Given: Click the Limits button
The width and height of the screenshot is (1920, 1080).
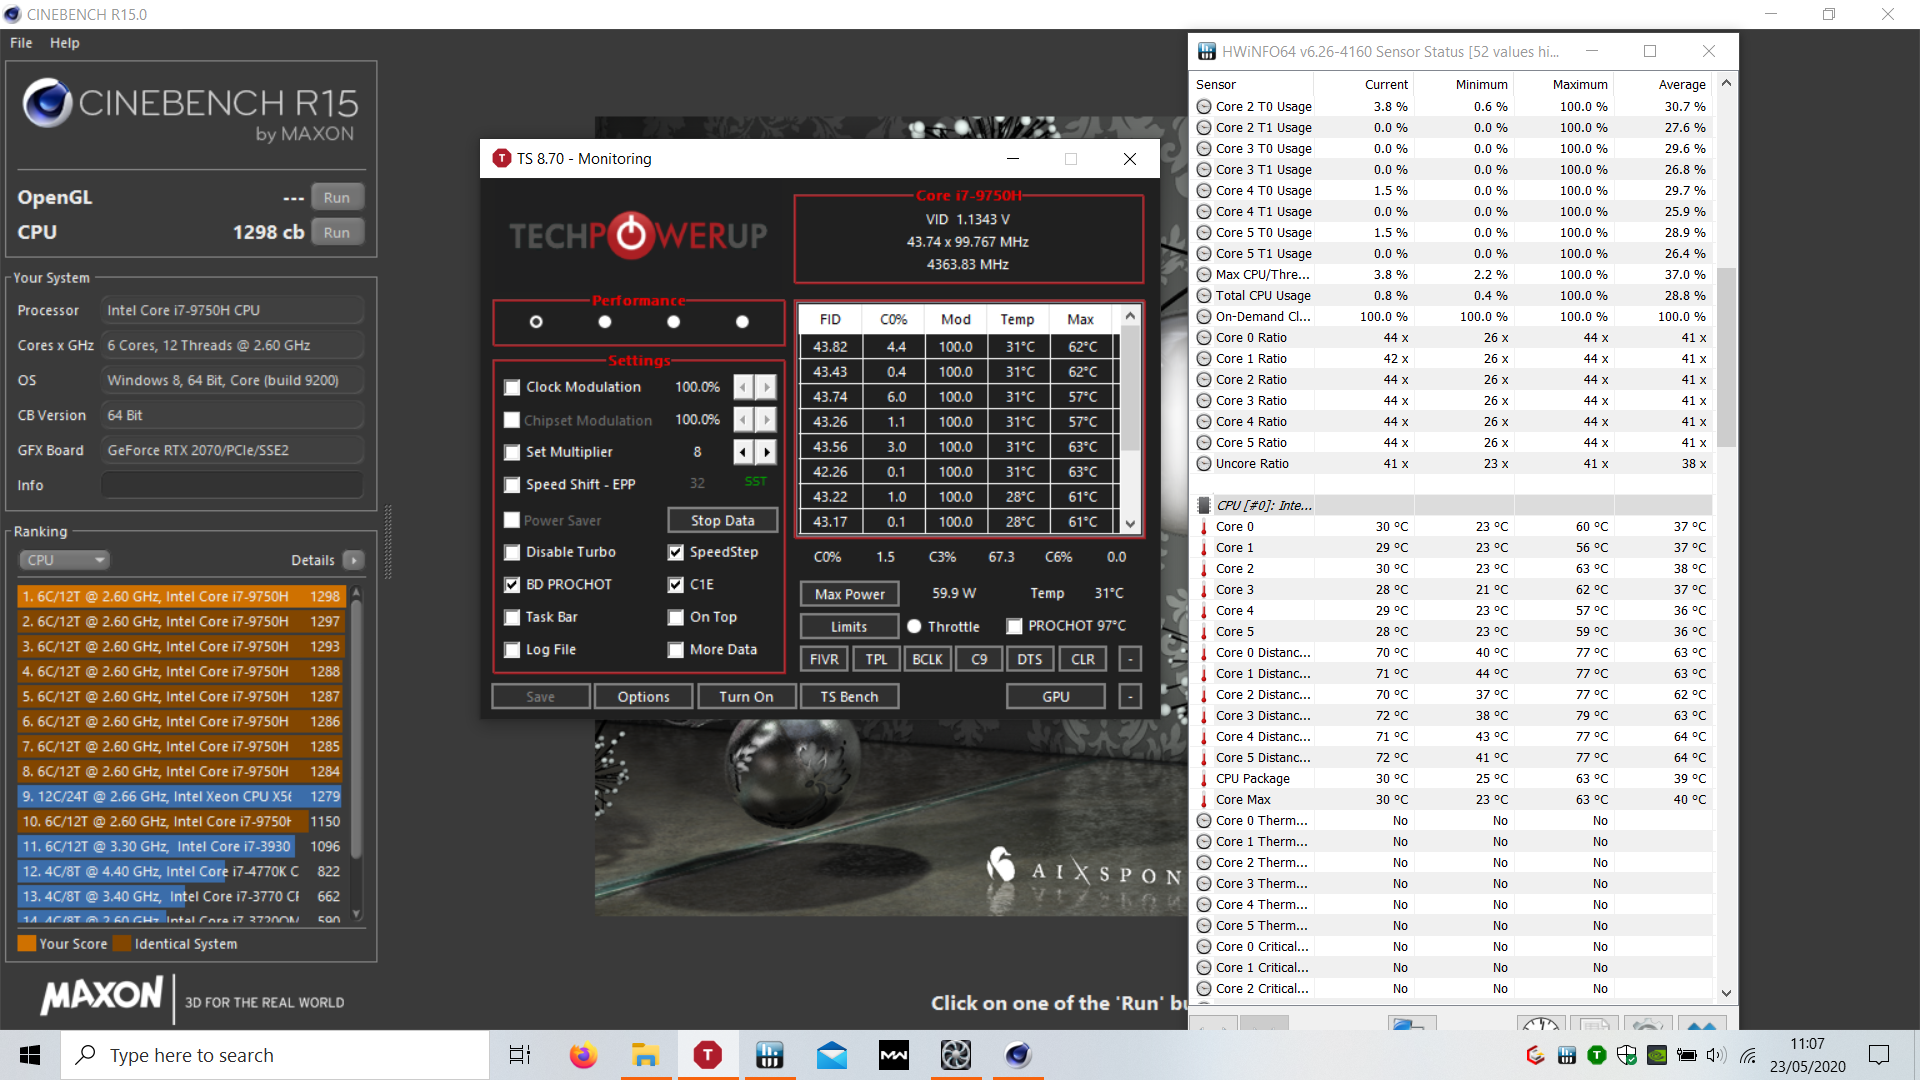Looking at the screenshot, I should click(849, 627).
